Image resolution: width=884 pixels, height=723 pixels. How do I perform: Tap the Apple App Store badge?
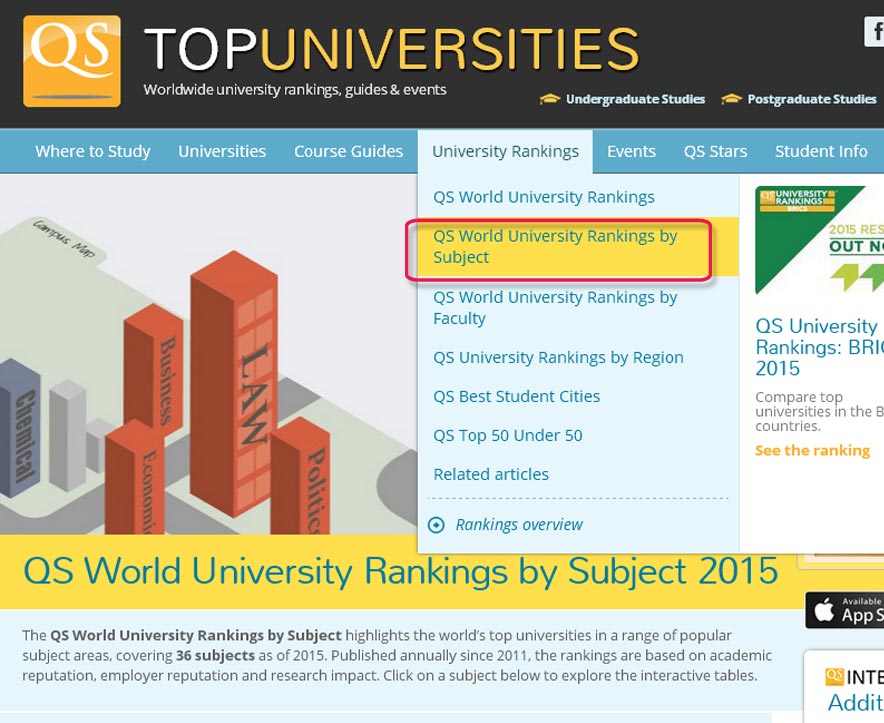(x=845, y=610)
